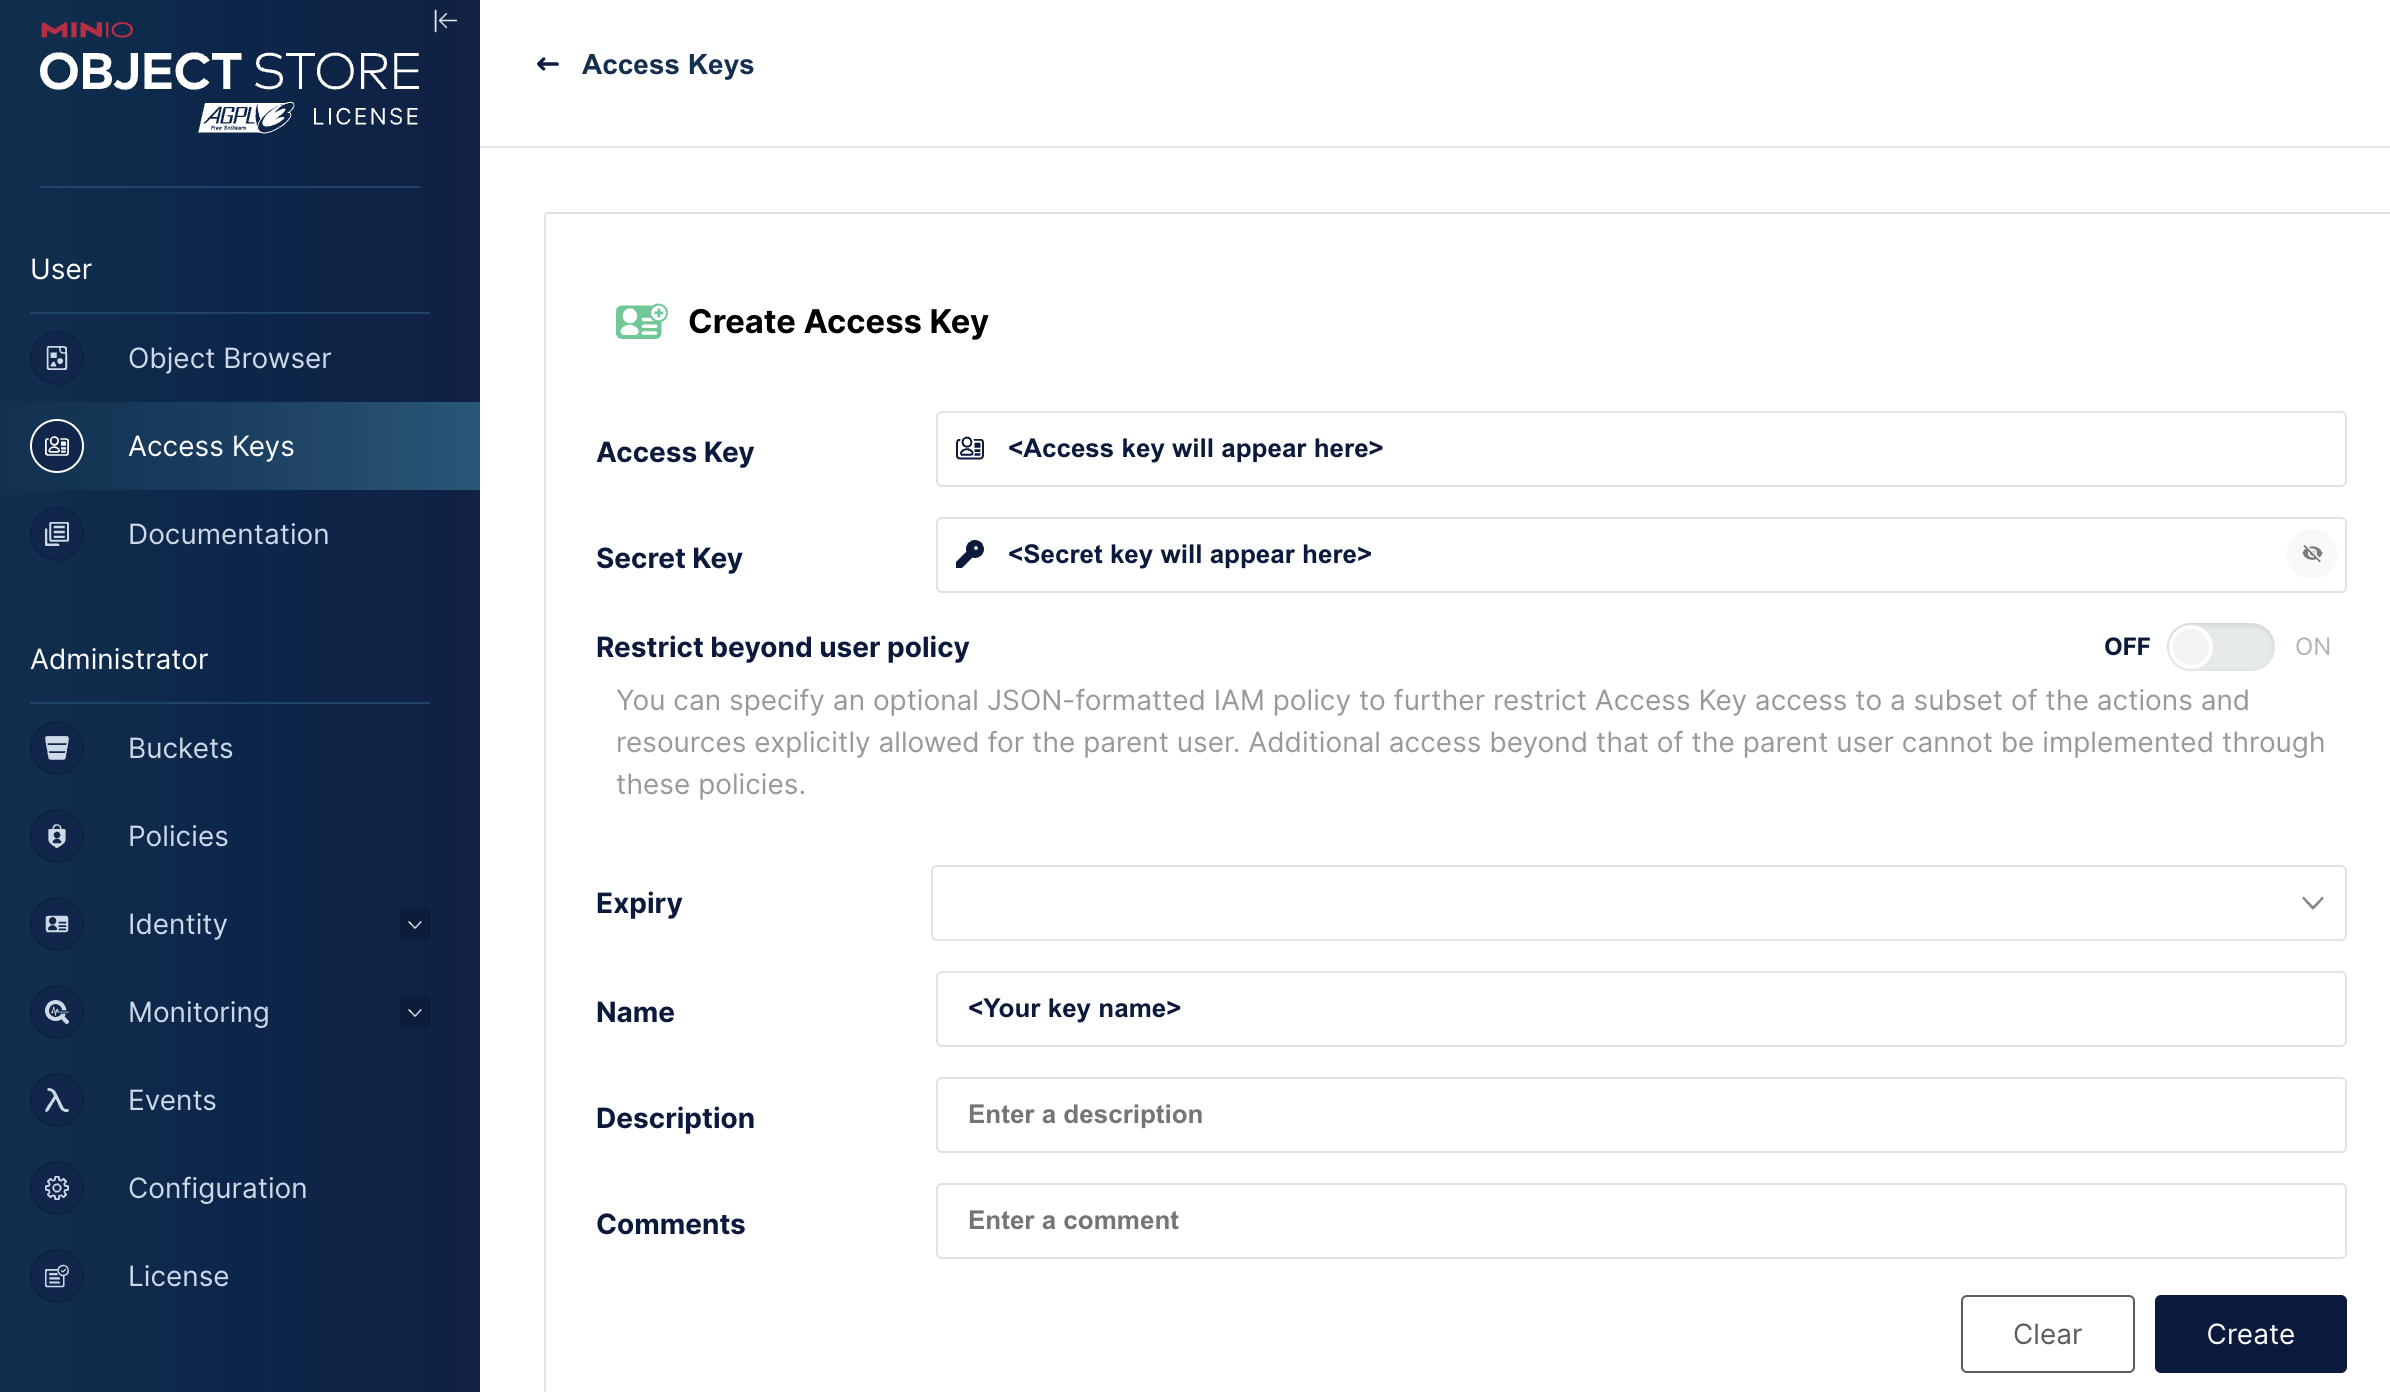
Task: Click the Access Keys sidebar icon
Action: click(x=58, y=444)
